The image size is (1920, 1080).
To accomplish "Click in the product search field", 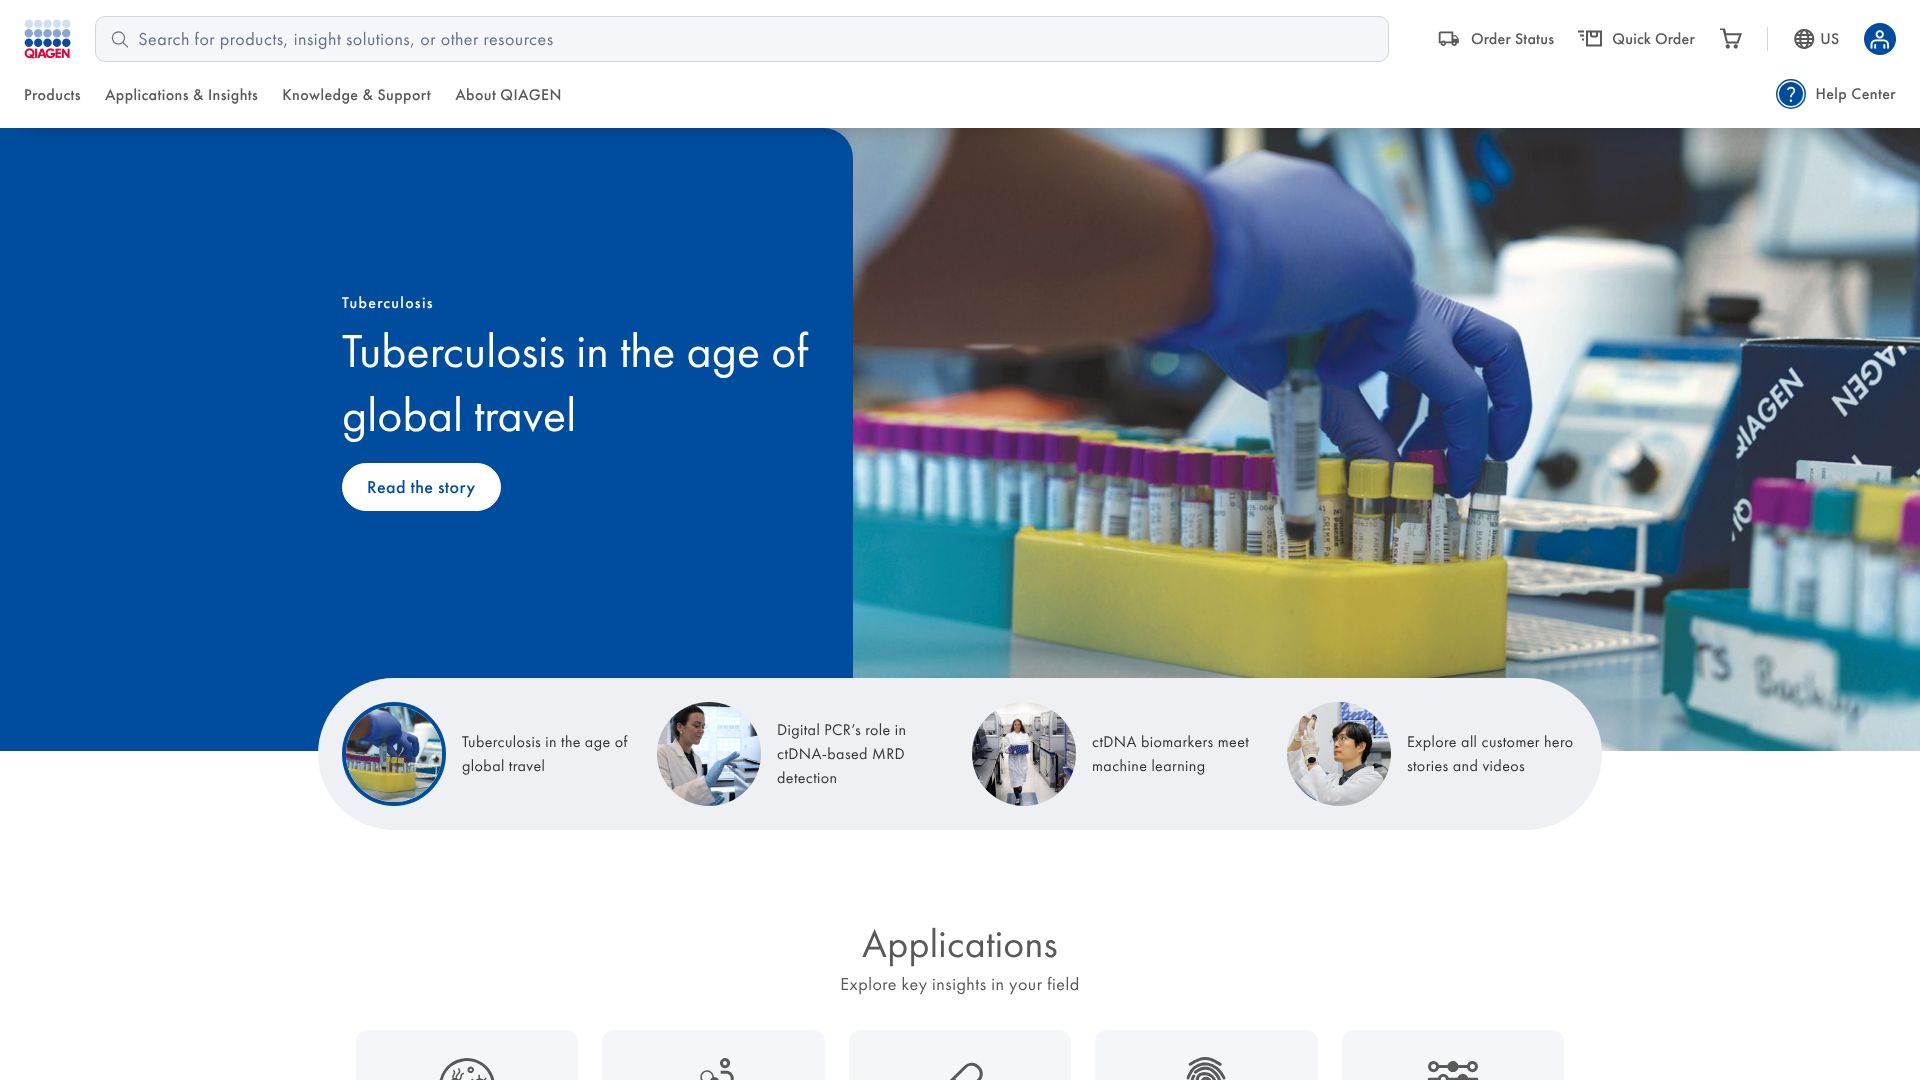I will tap(740, 40).
